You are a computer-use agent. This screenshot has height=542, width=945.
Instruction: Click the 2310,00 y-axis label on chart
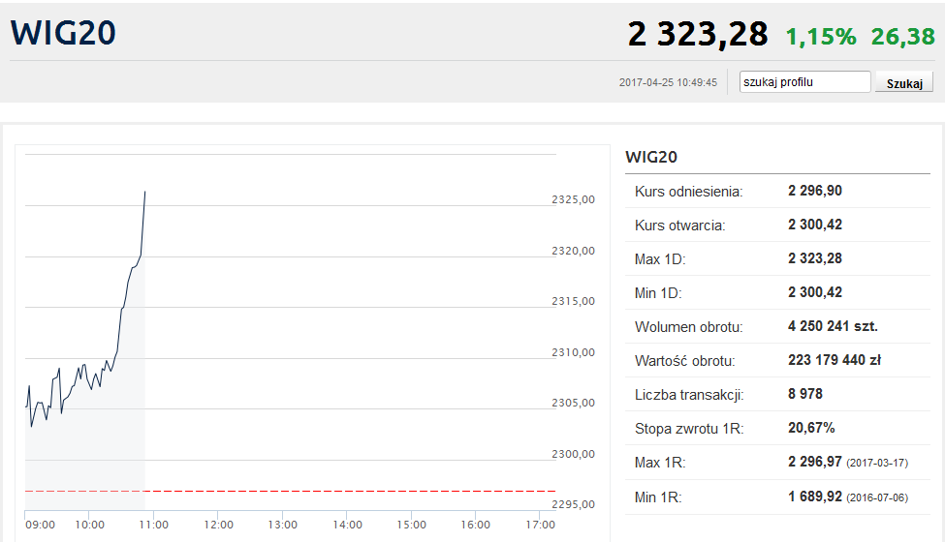(x=573, y=352)
